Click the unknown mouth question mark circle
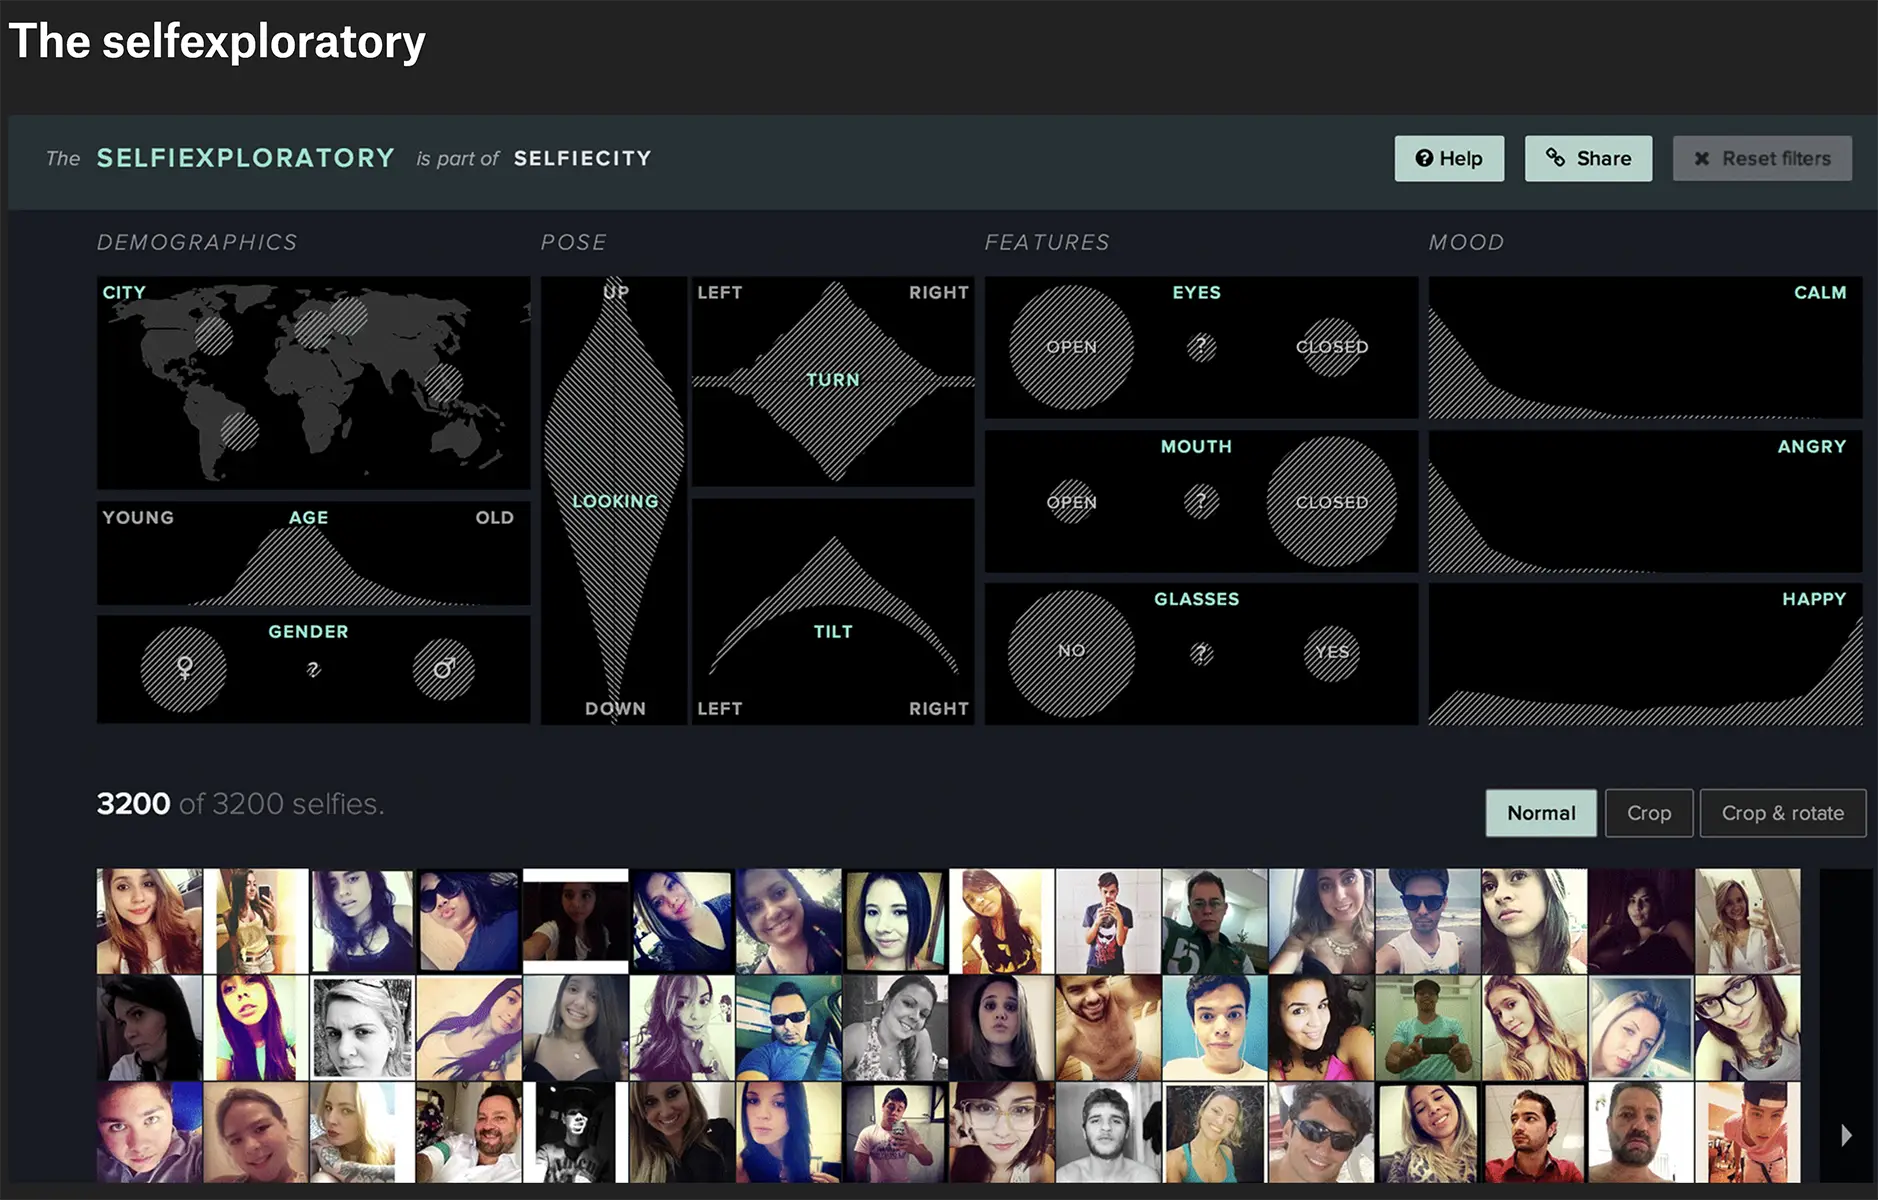The width and height of the screenshot is (1878, 1200). 1201,500
